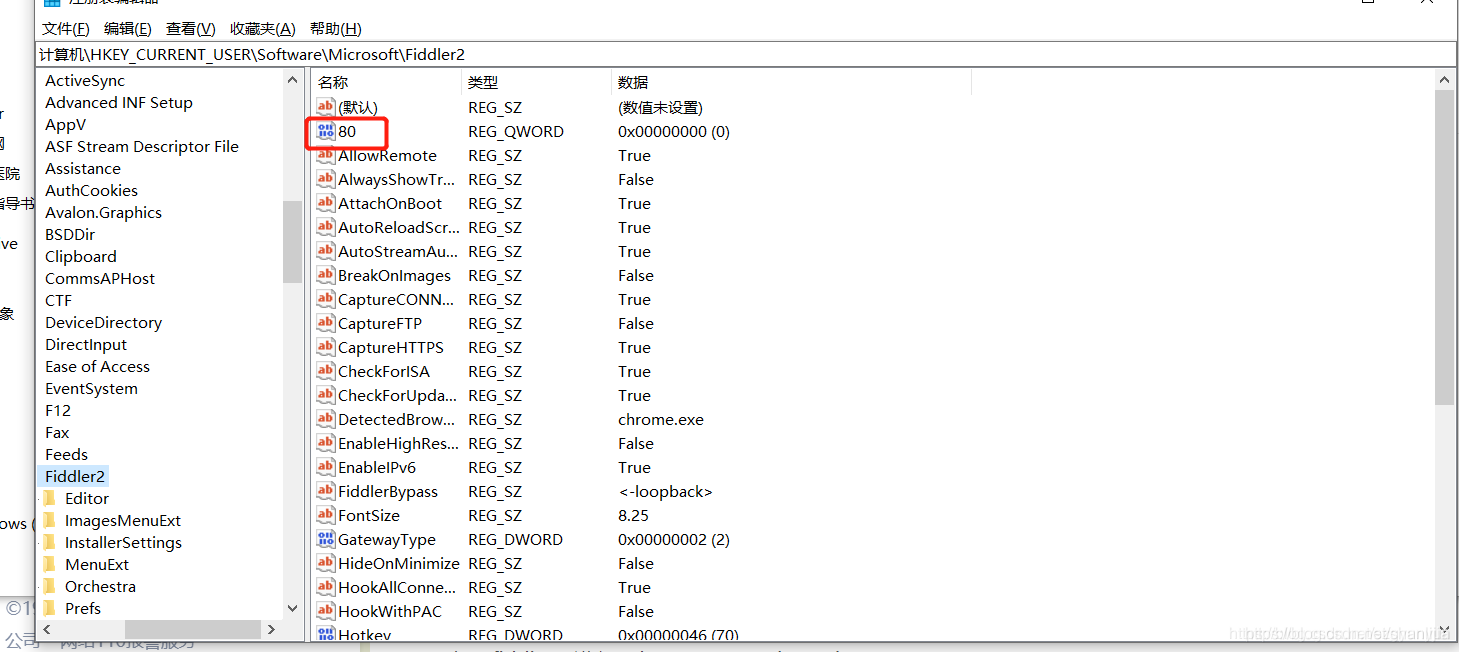
Task: Select the AutoStreamAu... value name
Action: click(396, 251)
